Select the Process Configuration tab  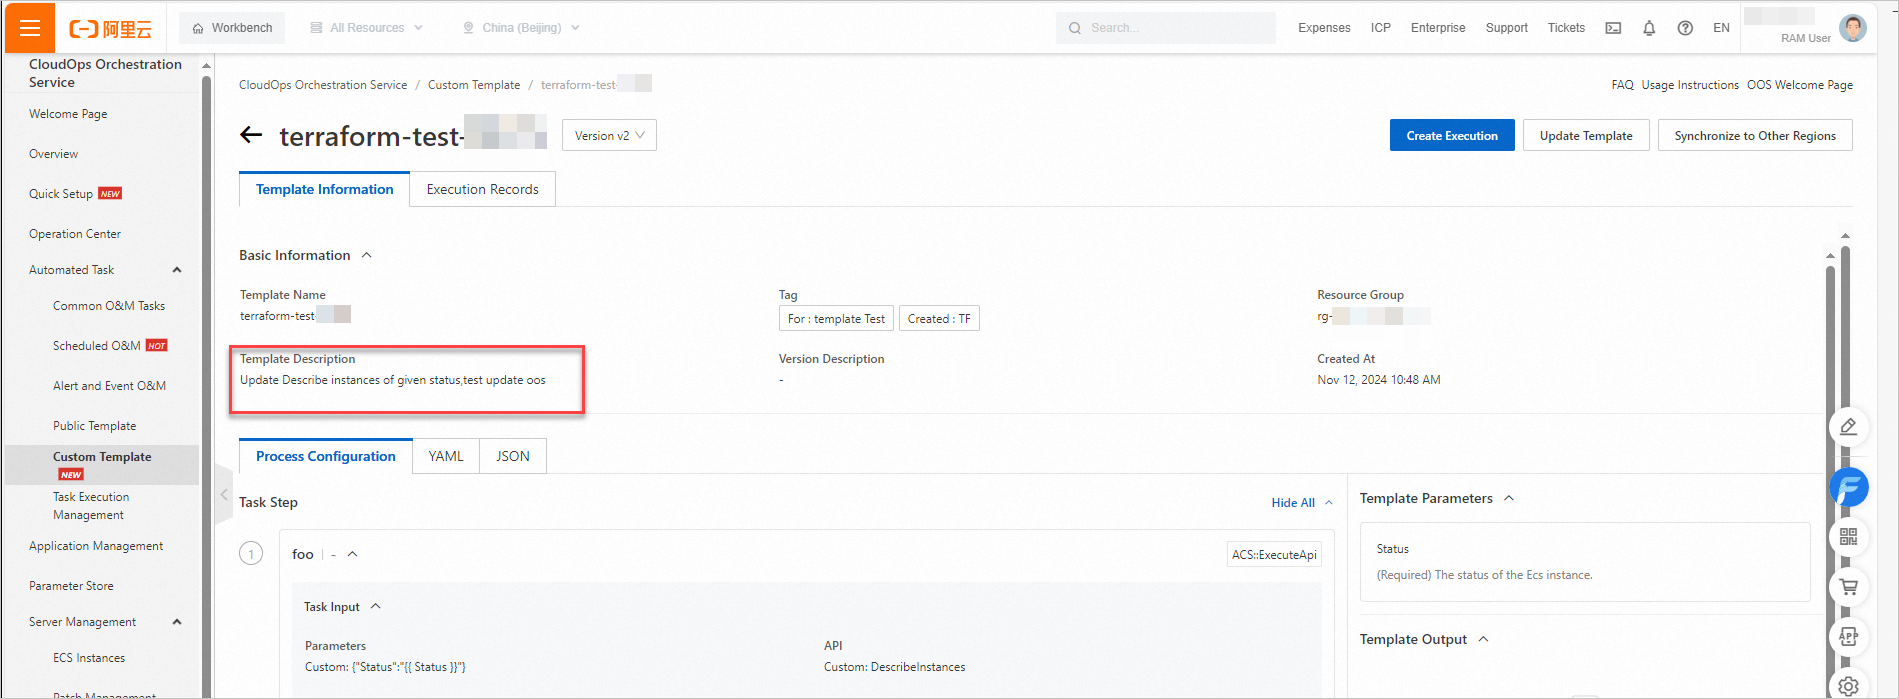click(x=326, y=456)
